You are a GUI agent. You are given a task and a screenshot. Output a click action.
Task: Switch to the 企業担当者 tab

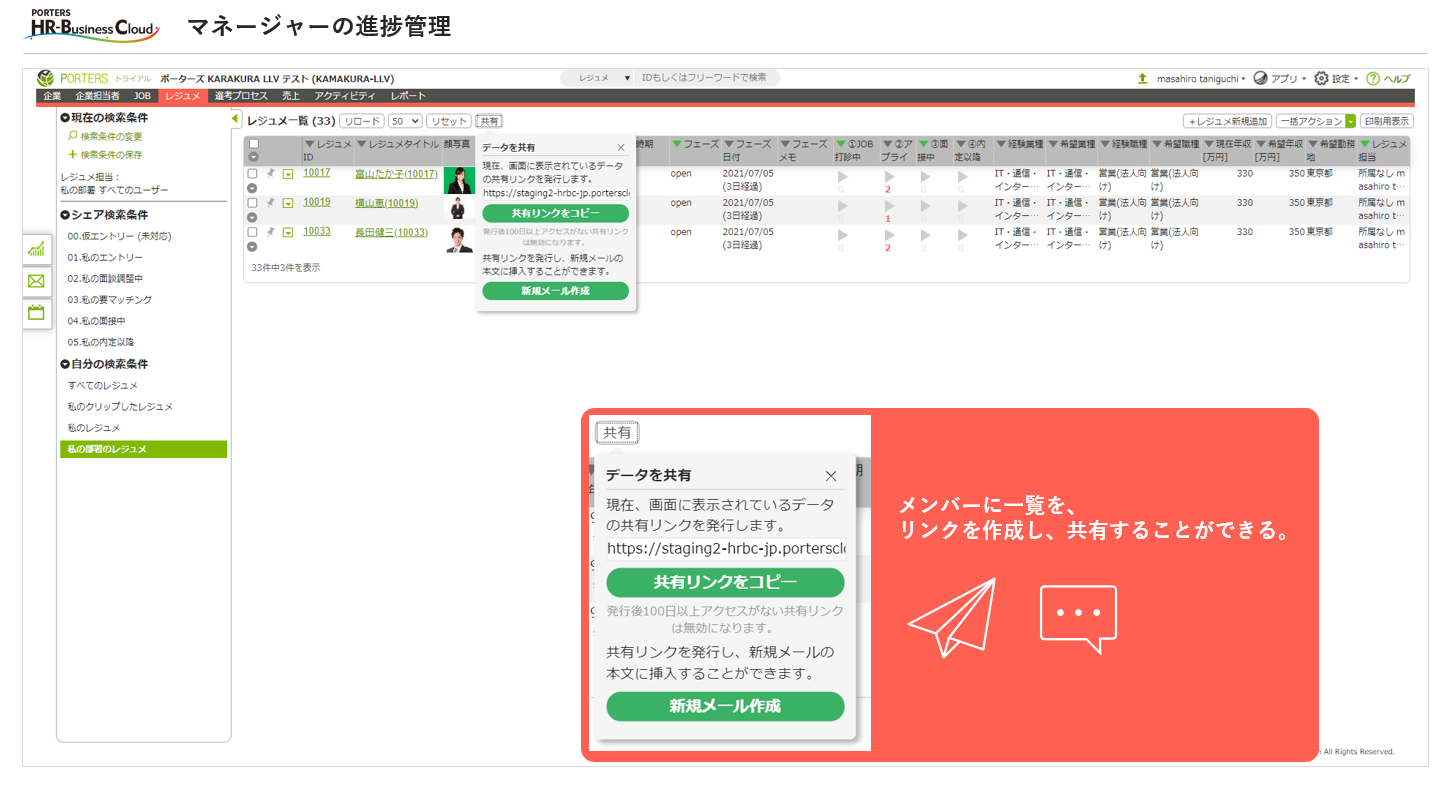pyautogui.click(x=97, y=96)
